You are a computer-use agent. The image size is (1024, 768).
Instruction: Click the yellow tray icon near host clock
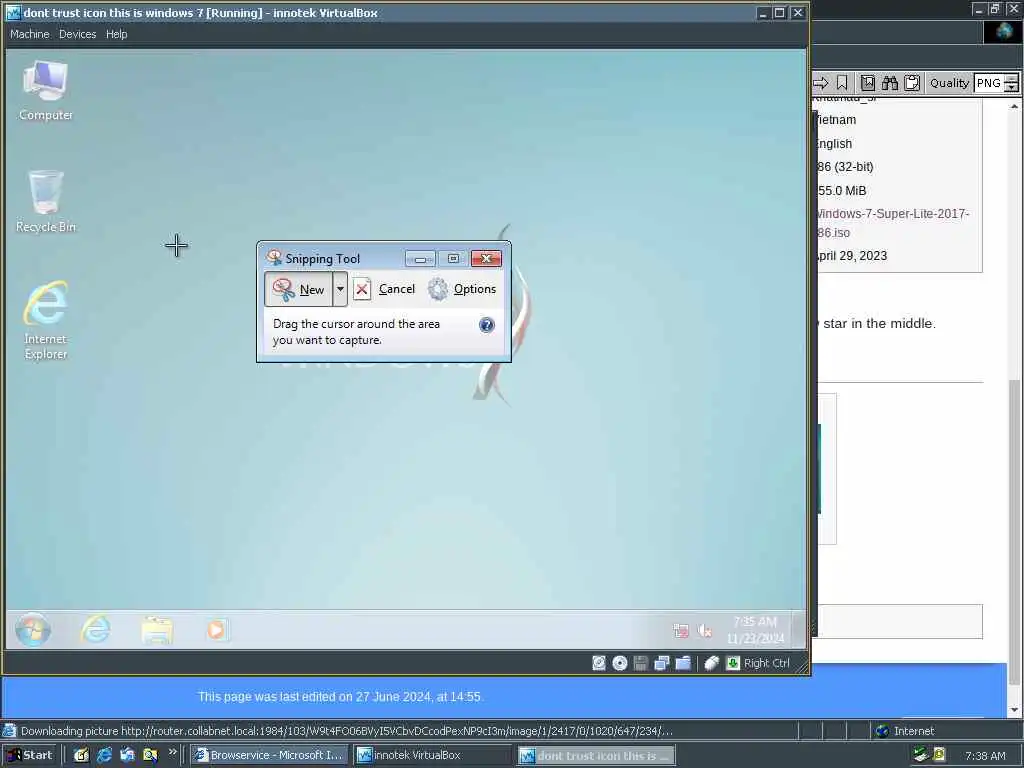pos(939,756)
